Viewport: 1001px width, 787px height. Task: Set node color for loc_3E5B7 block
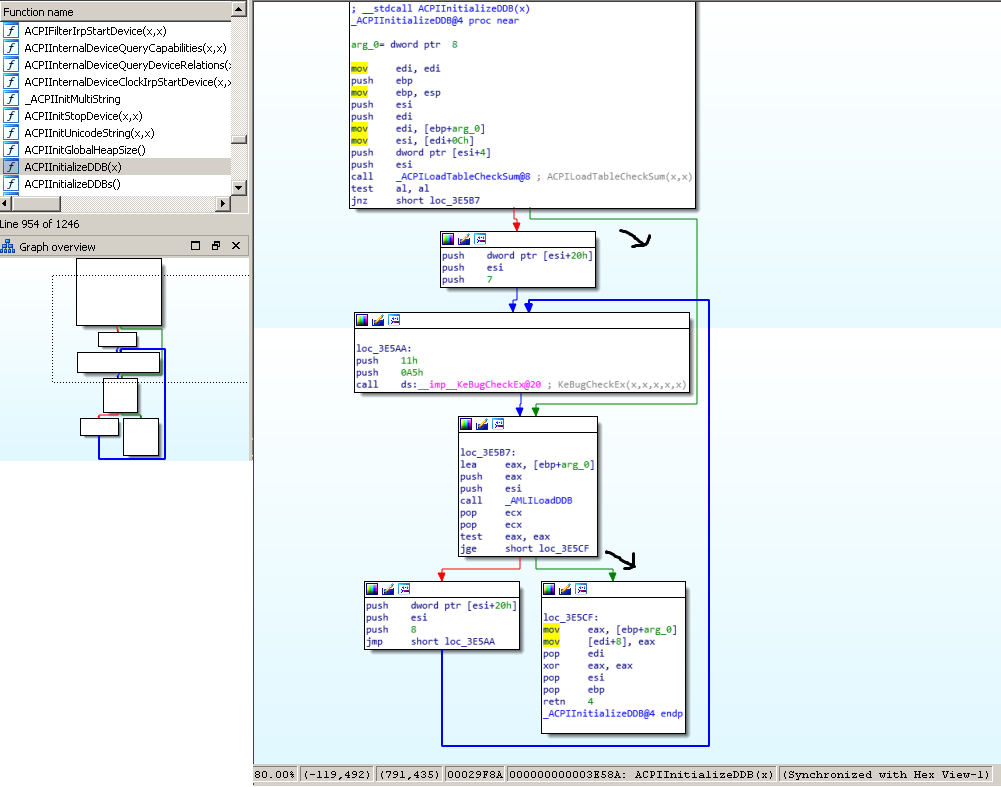tap(466, 424)
